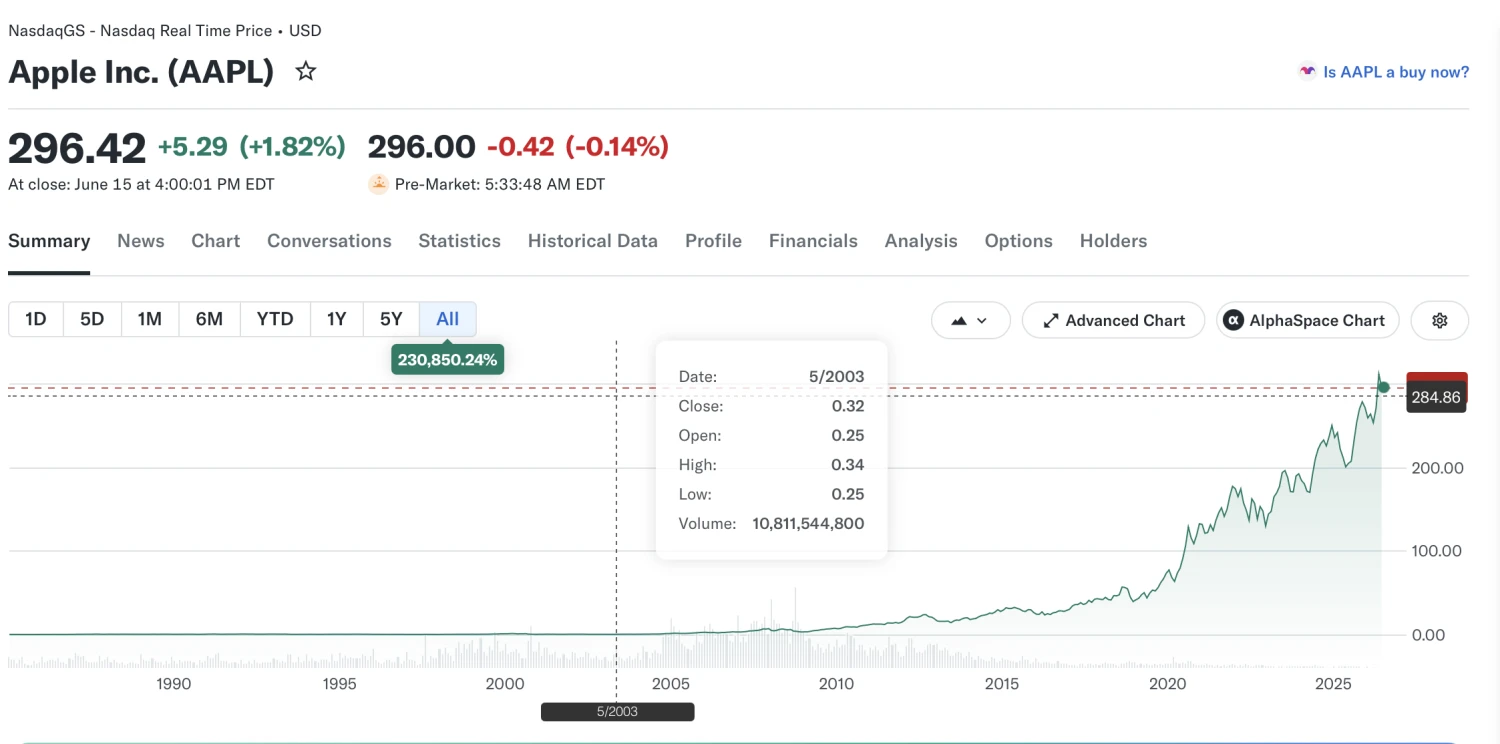
Task: Click the 5/2003 date marker on timeline
Action: [617, 712]
